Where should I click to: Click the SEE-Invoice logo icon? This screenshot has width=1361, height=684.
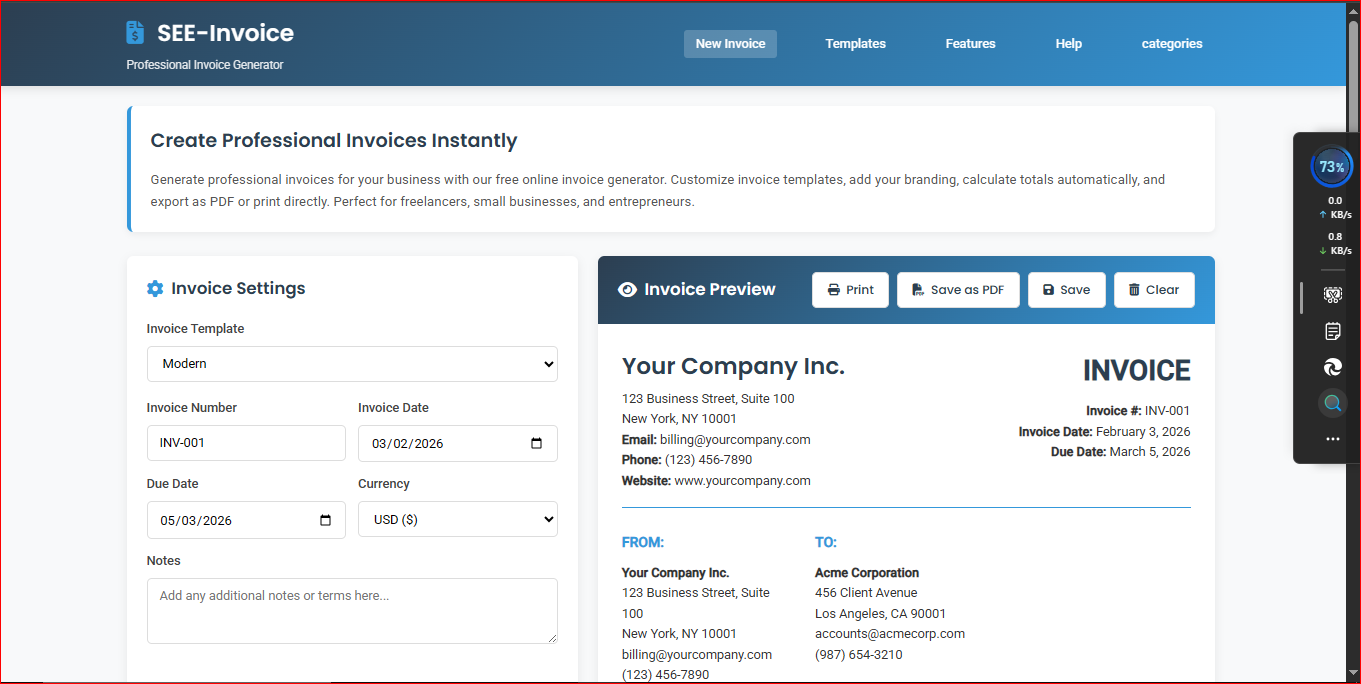[135, 33]
